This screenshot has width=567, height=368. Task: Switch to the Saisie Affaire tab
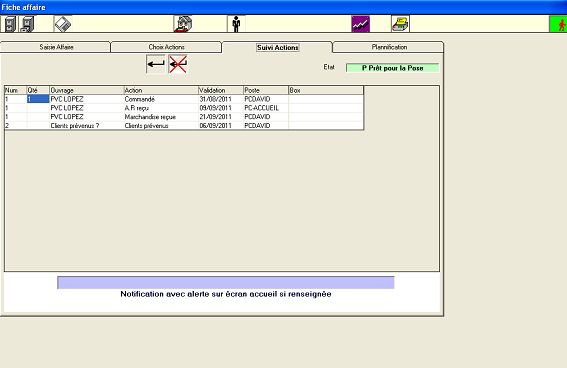tap(56, 47)
